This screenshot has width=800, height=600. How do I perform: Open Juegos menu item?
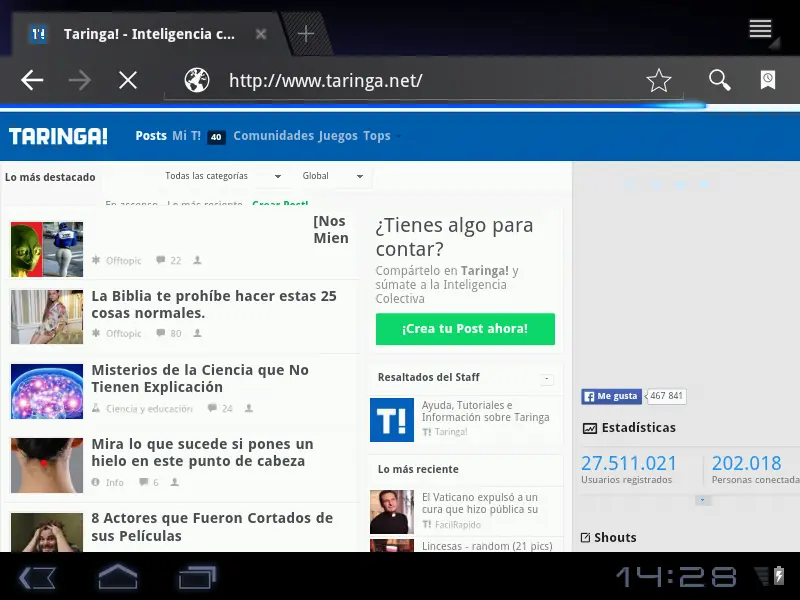tap(338, 136)
